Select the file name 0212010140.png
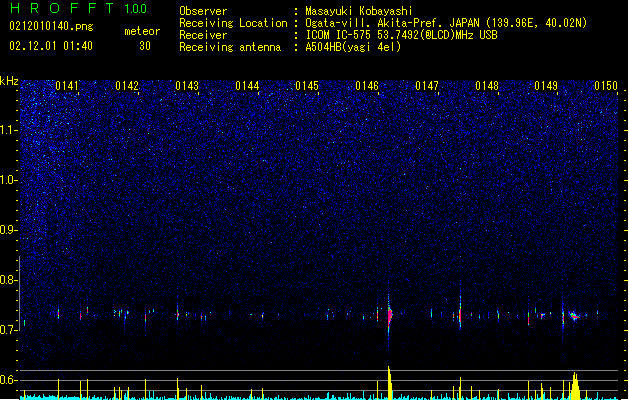The image size is (629, 400). coord(51,27)
